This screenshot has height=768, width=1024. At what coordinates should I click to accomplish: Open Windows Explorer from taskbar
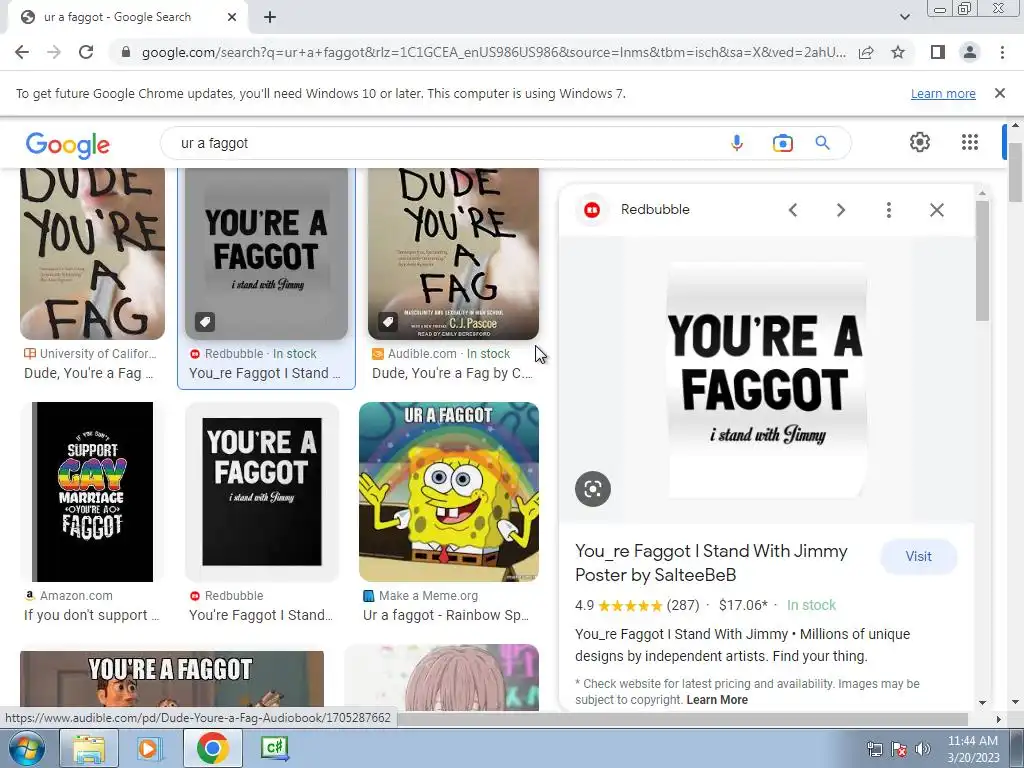pyautogui.click(x=88, y=748)
